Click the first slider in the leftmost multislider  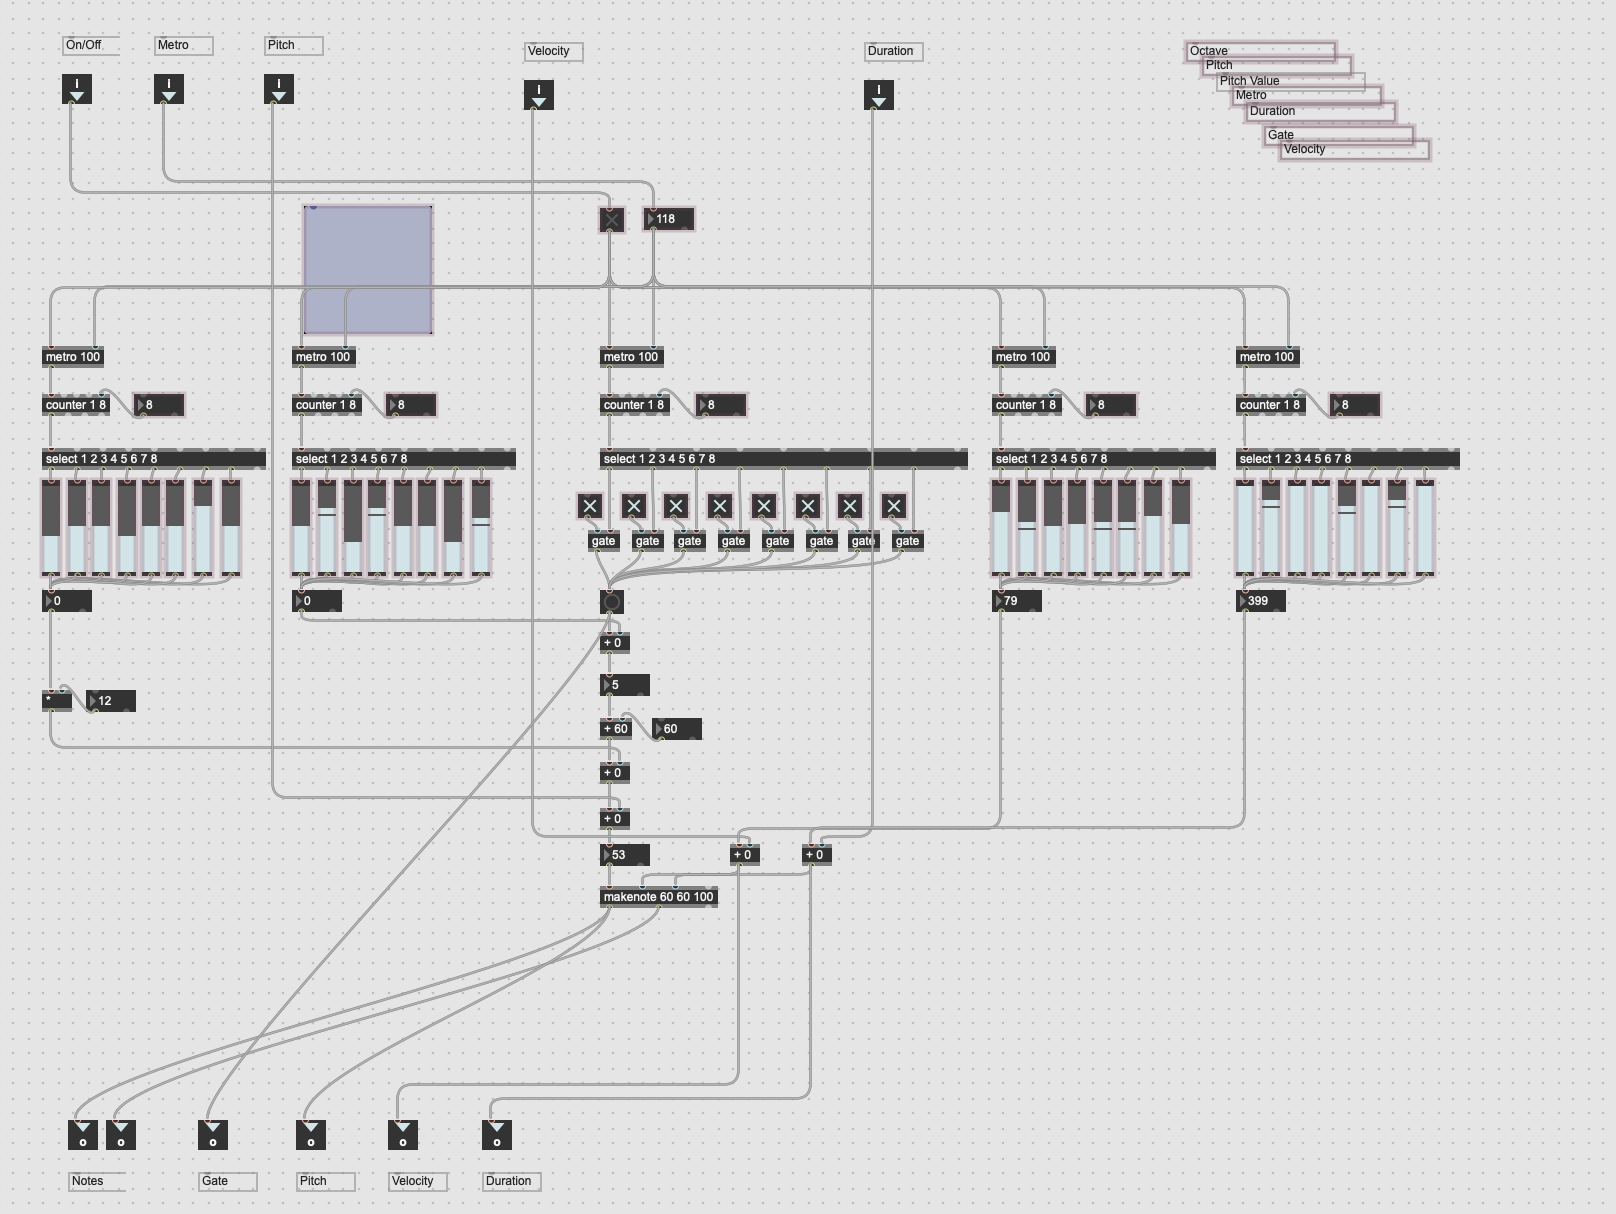click(x=51, y=528)
